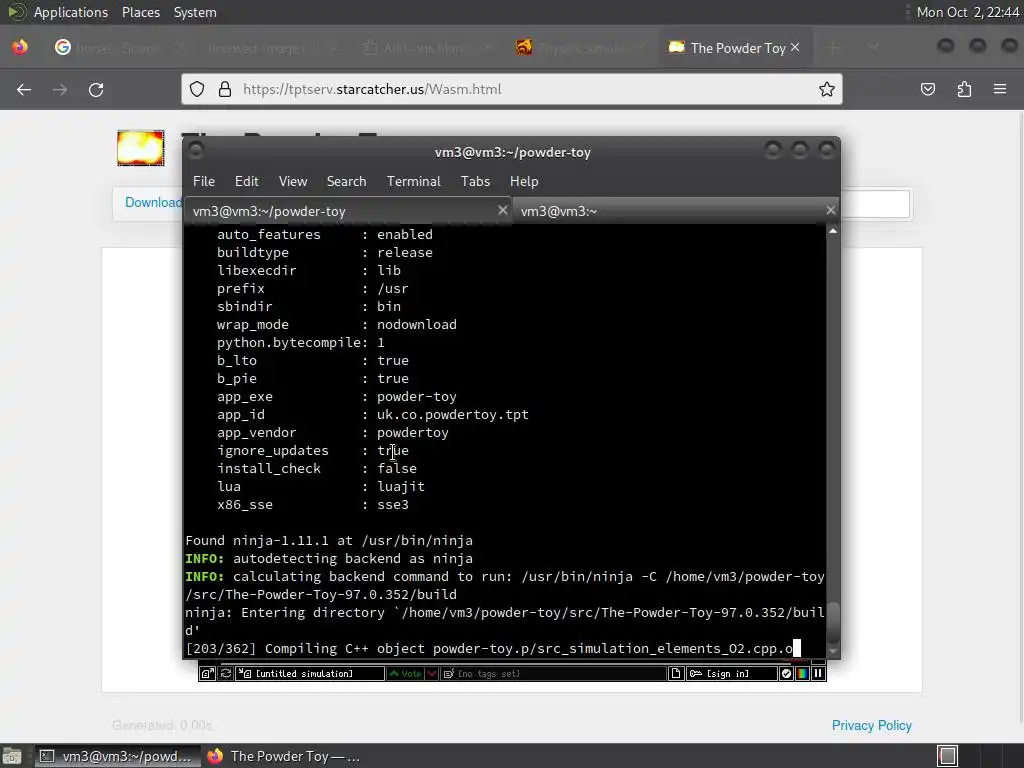Click the 'uk.co.powdertoy.tpt' app_id value
Image resolution: width=1024 pixels, height=768 pixels.
coord(453,415)
